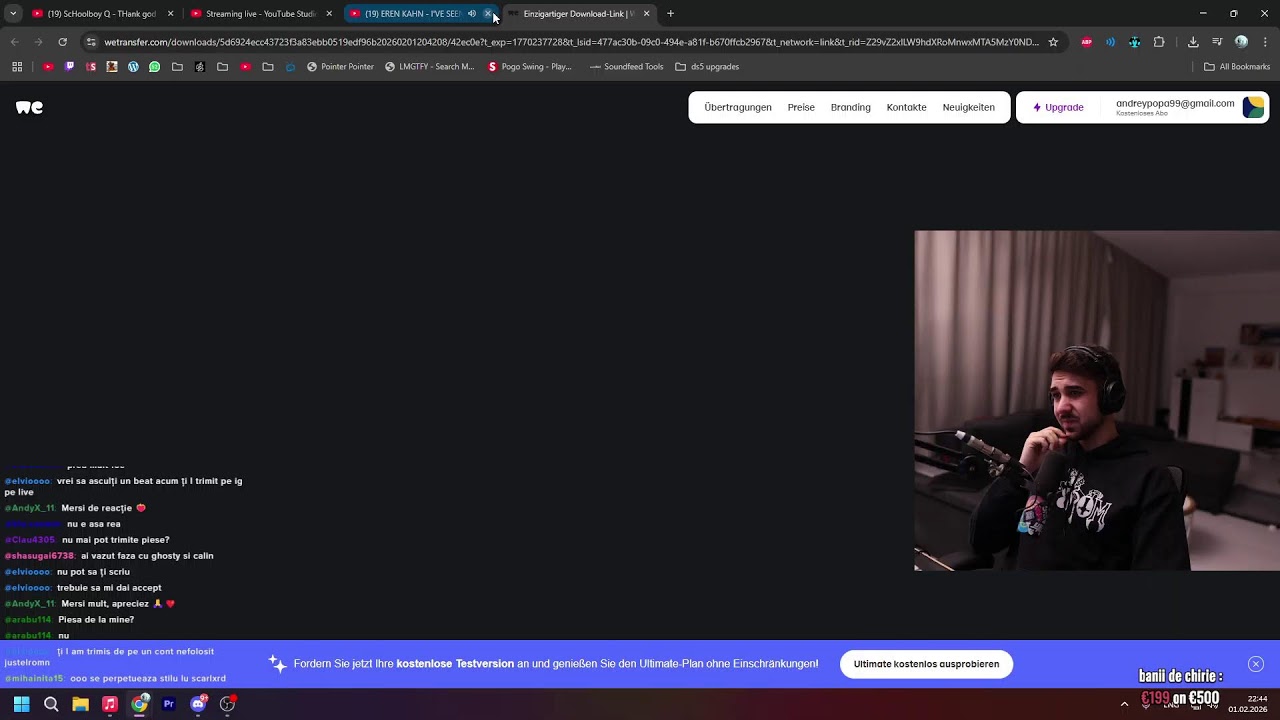1280x720 pixels.
Task: Open the Kontakte navigation item
Action: [906, 107]
